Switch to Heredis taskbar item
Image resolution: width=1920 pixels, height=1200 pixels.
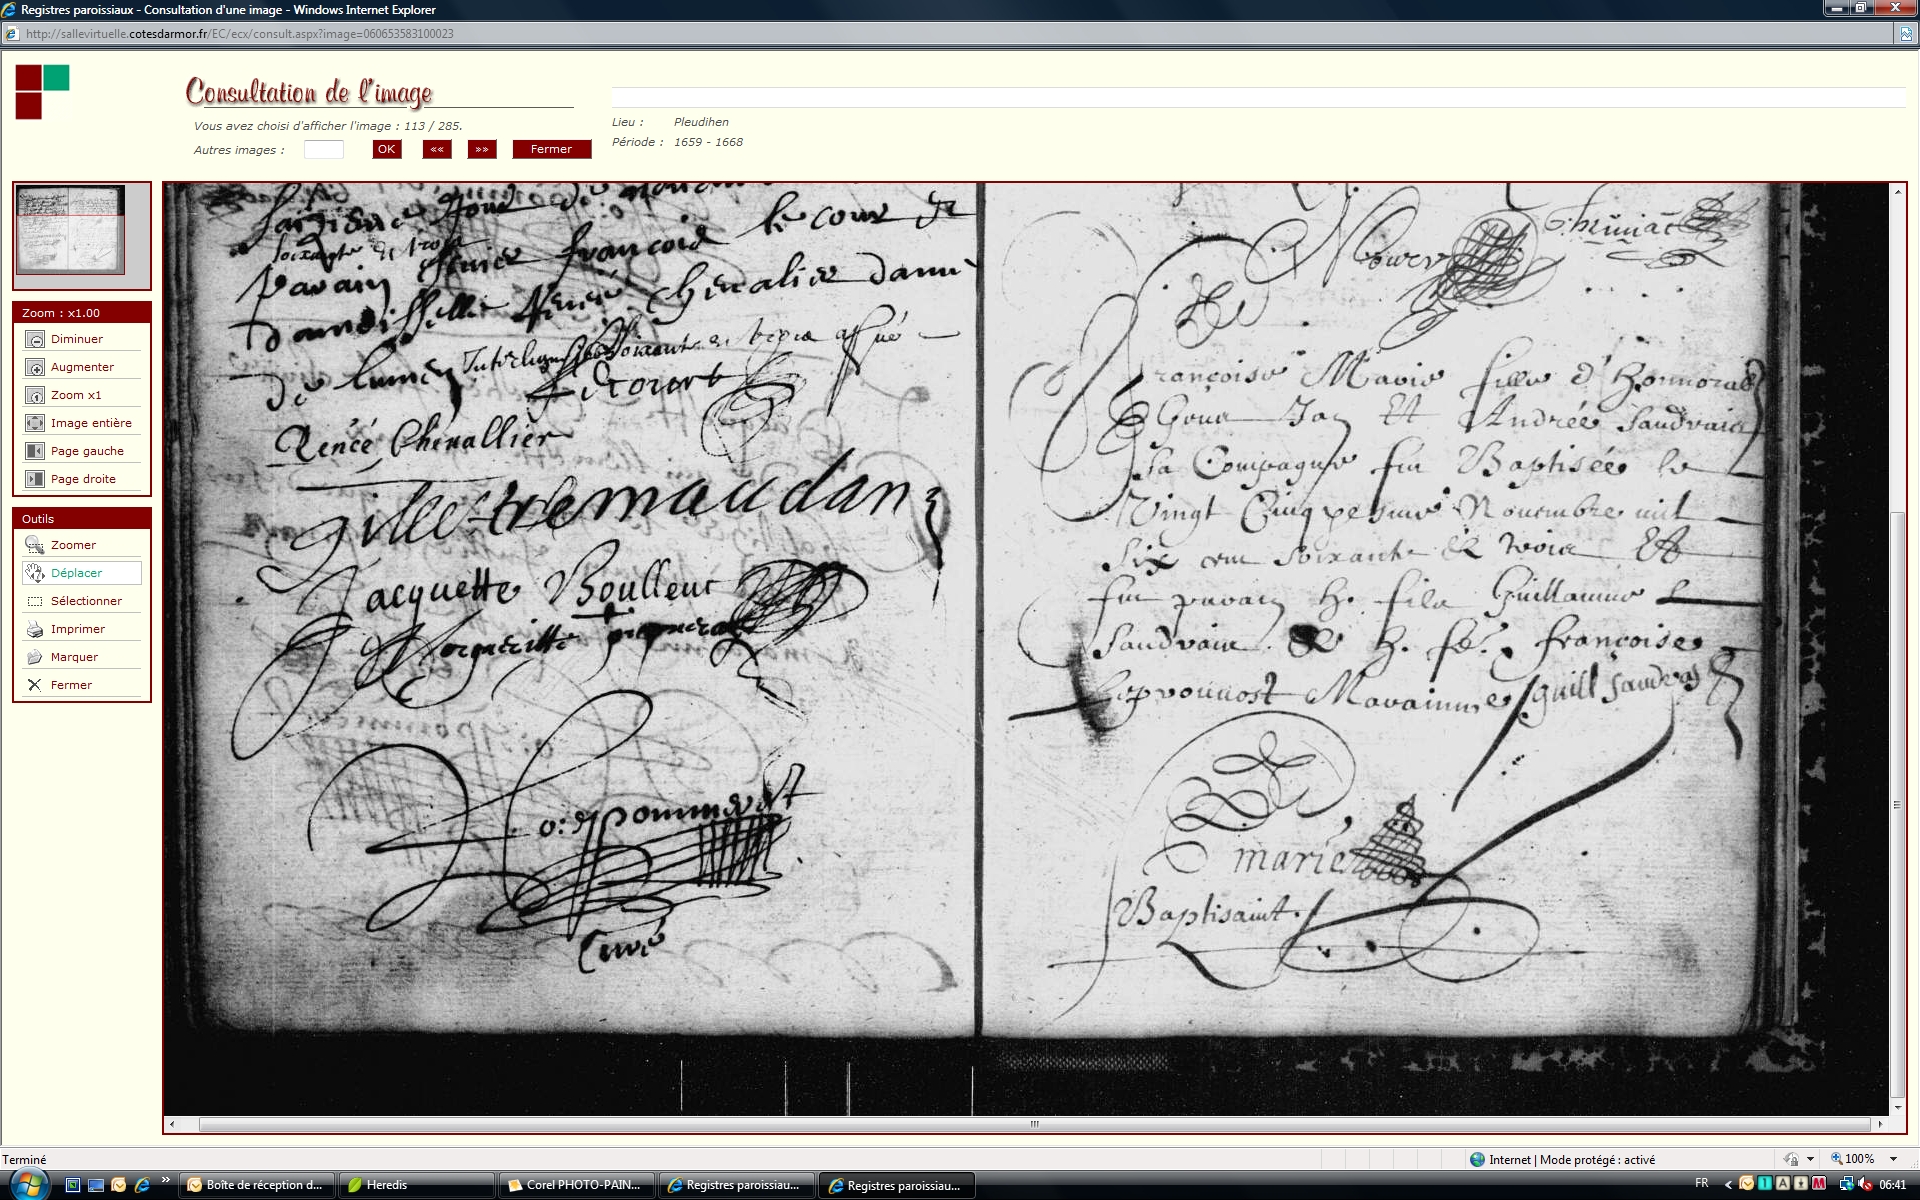pos(415,1185)
